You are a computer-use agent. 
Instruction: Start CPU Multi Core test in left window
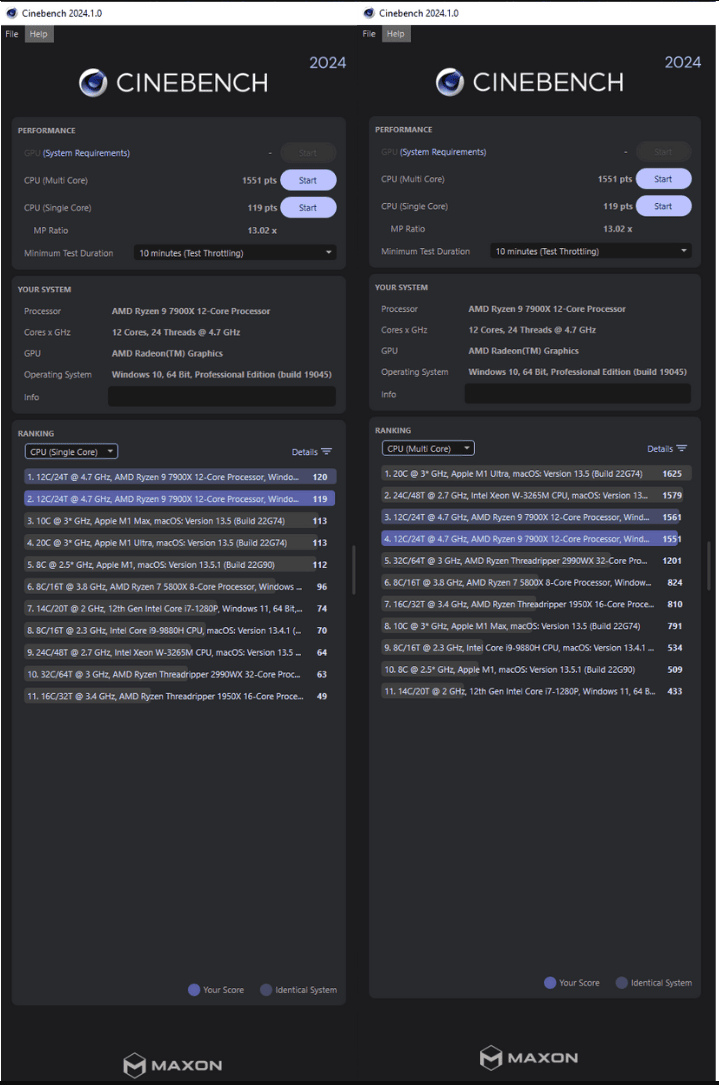[x=308, y=181]
